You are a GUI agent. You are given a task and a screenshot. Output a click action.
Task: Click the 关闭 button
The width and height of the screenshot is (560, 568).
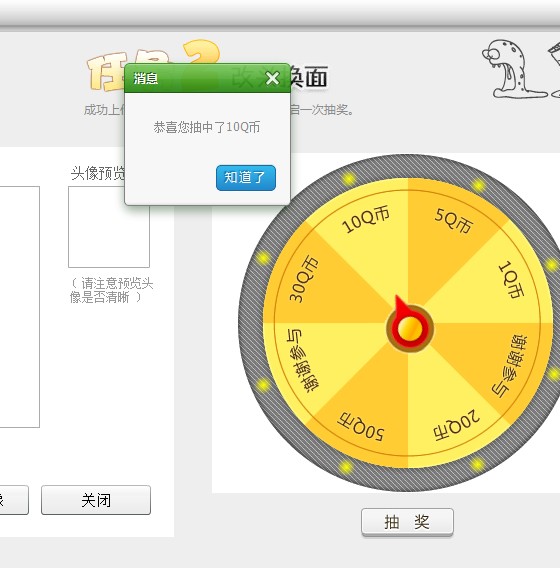tap(96, 500)
